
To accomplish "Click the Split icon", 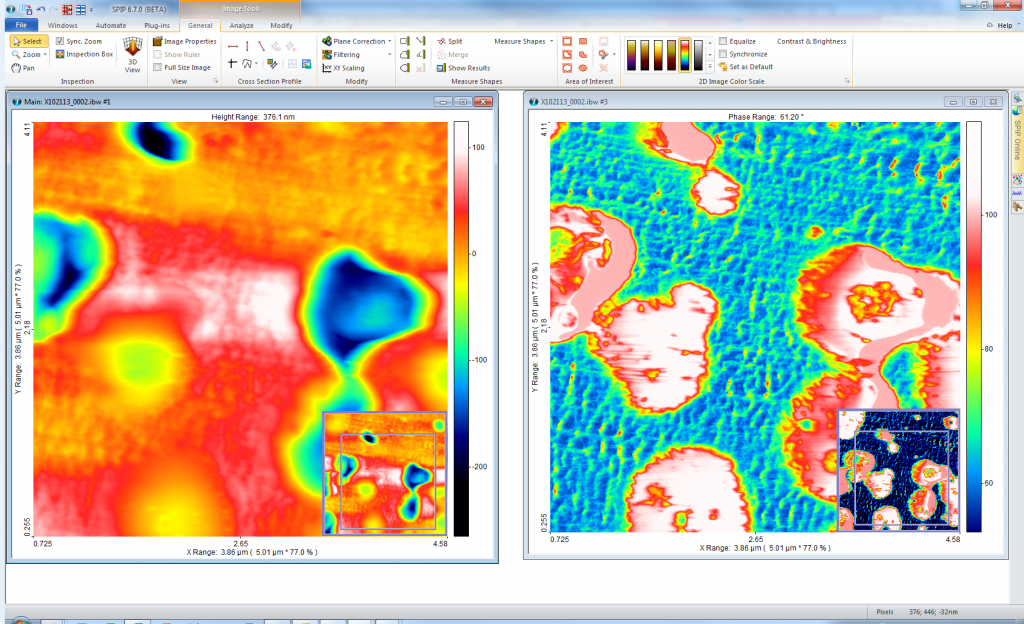I will [x=442, y=41].
